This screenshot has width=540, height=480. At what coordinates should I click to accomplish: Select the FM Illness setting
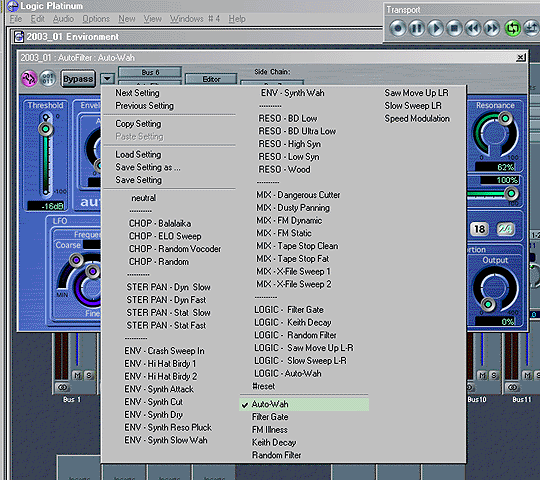(270, 430)
